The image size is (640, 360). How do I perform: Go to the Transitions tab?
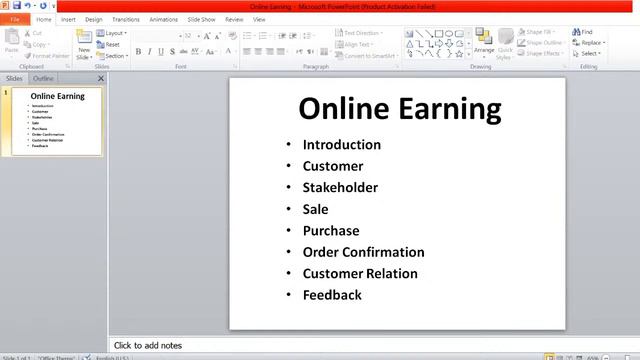(x=126, y=20)
